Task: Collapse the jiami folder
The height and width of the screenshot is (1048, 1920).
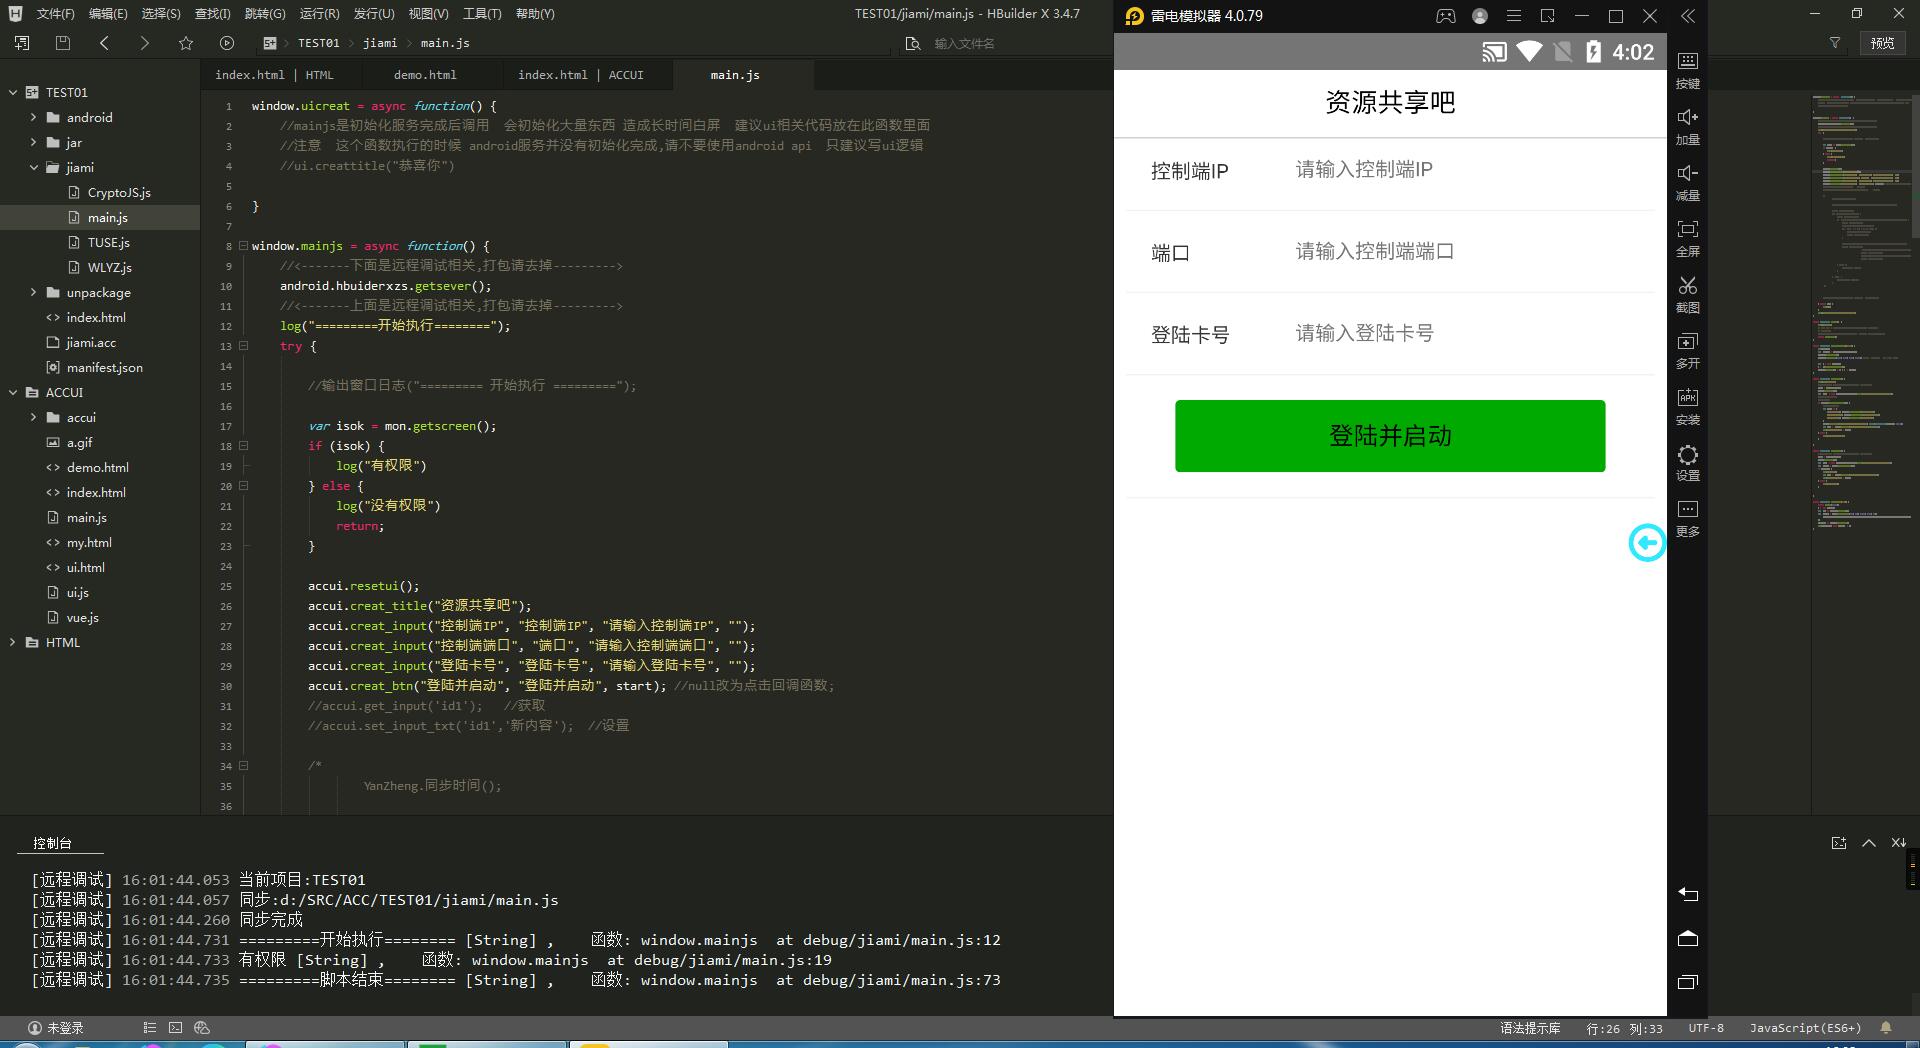Action: click(33, 167)
